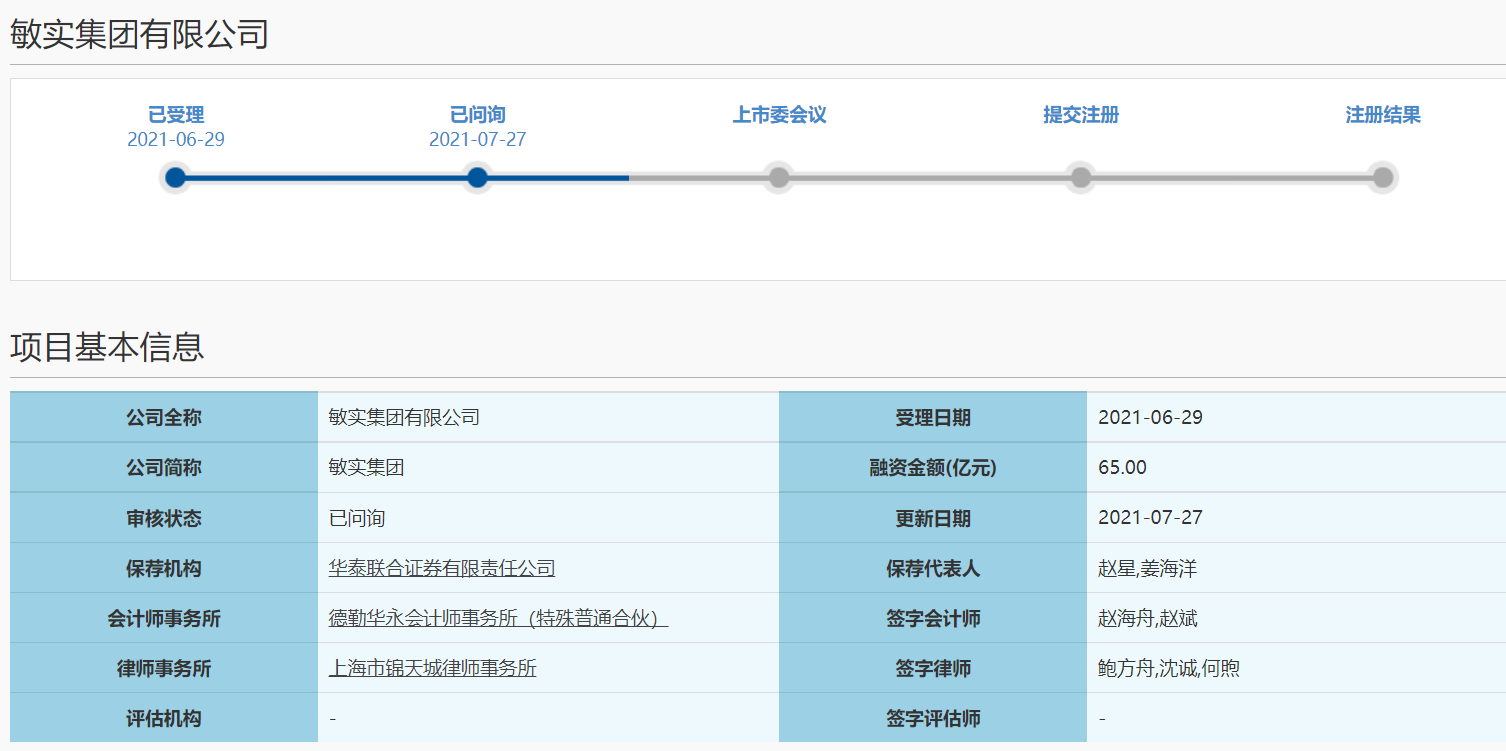
Task: Click the blue completed segment of progress bar
Action: 327,178
